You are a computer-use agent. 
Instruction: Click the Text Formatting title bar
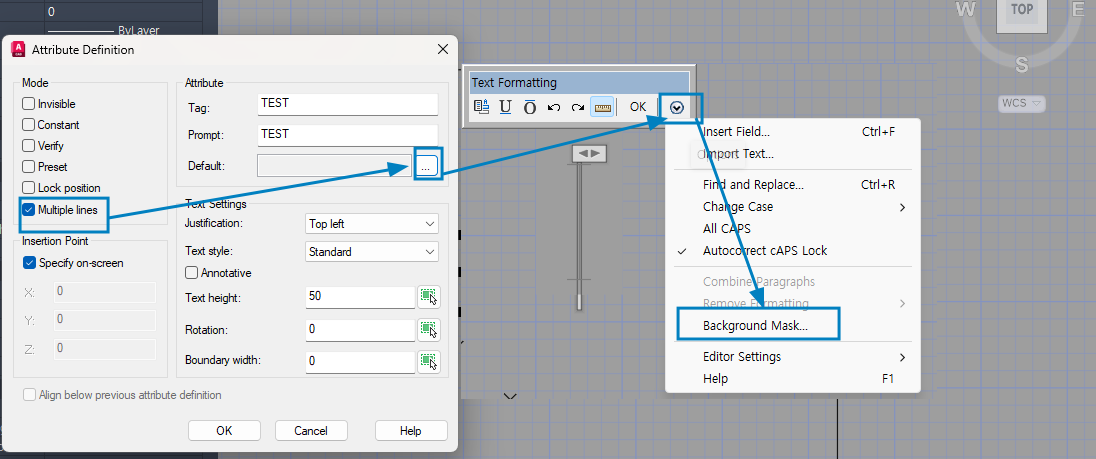[579, 82]
